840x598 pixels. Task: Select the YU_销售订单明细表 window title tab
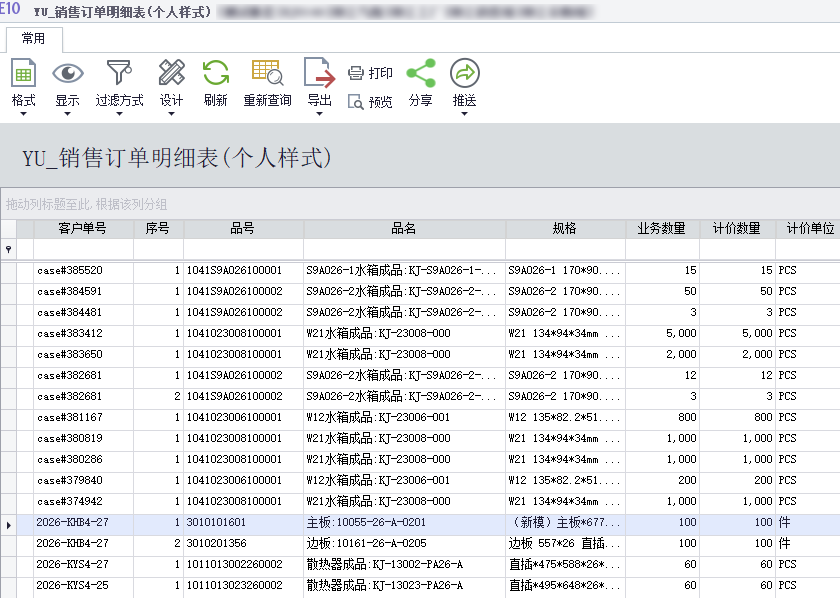(122, 12)
